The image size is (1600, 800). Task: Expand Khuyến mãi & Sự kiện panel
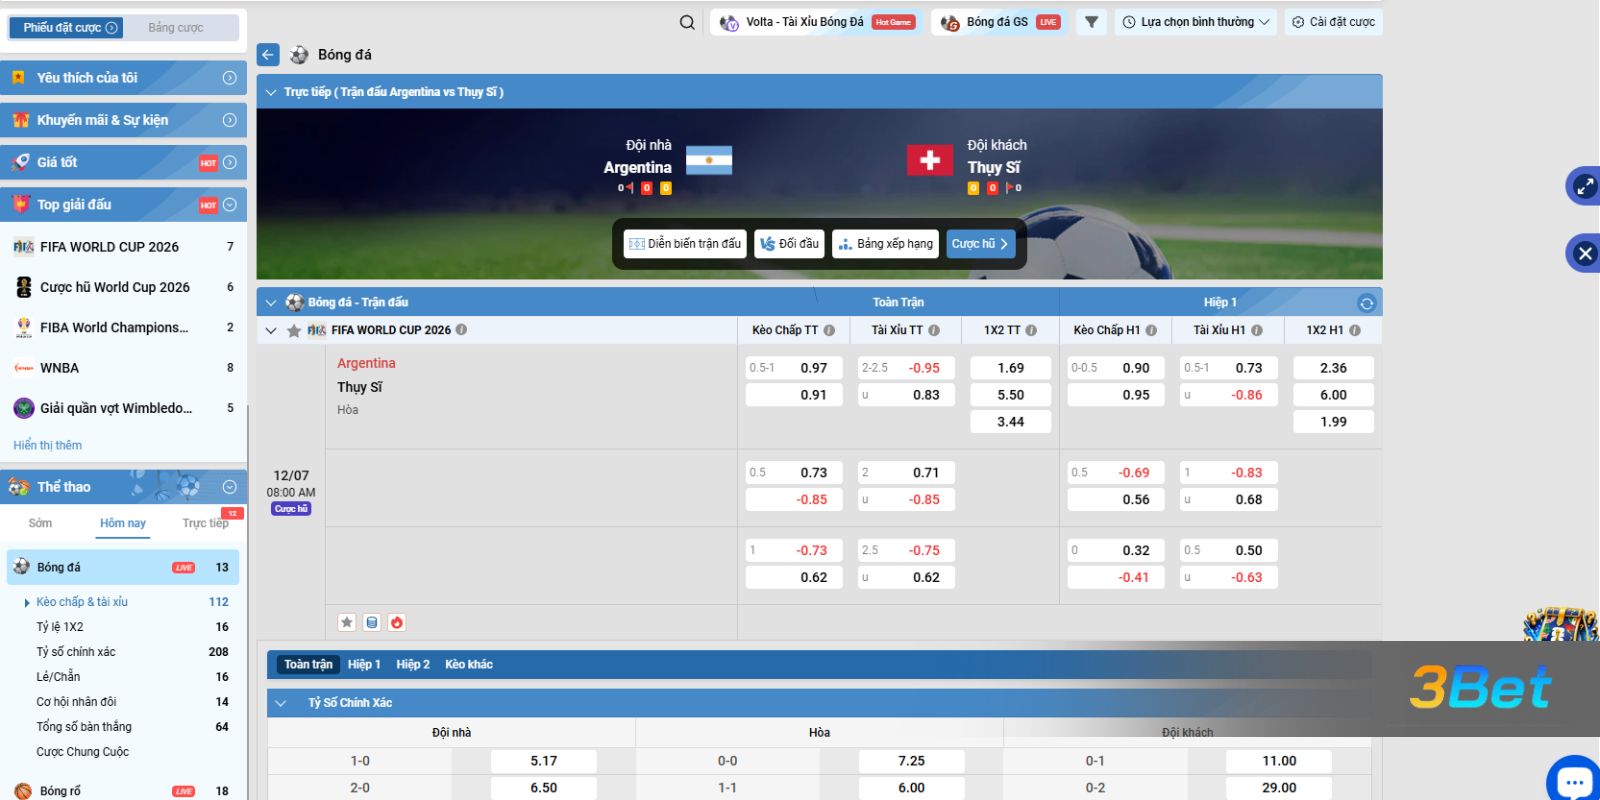229,120
